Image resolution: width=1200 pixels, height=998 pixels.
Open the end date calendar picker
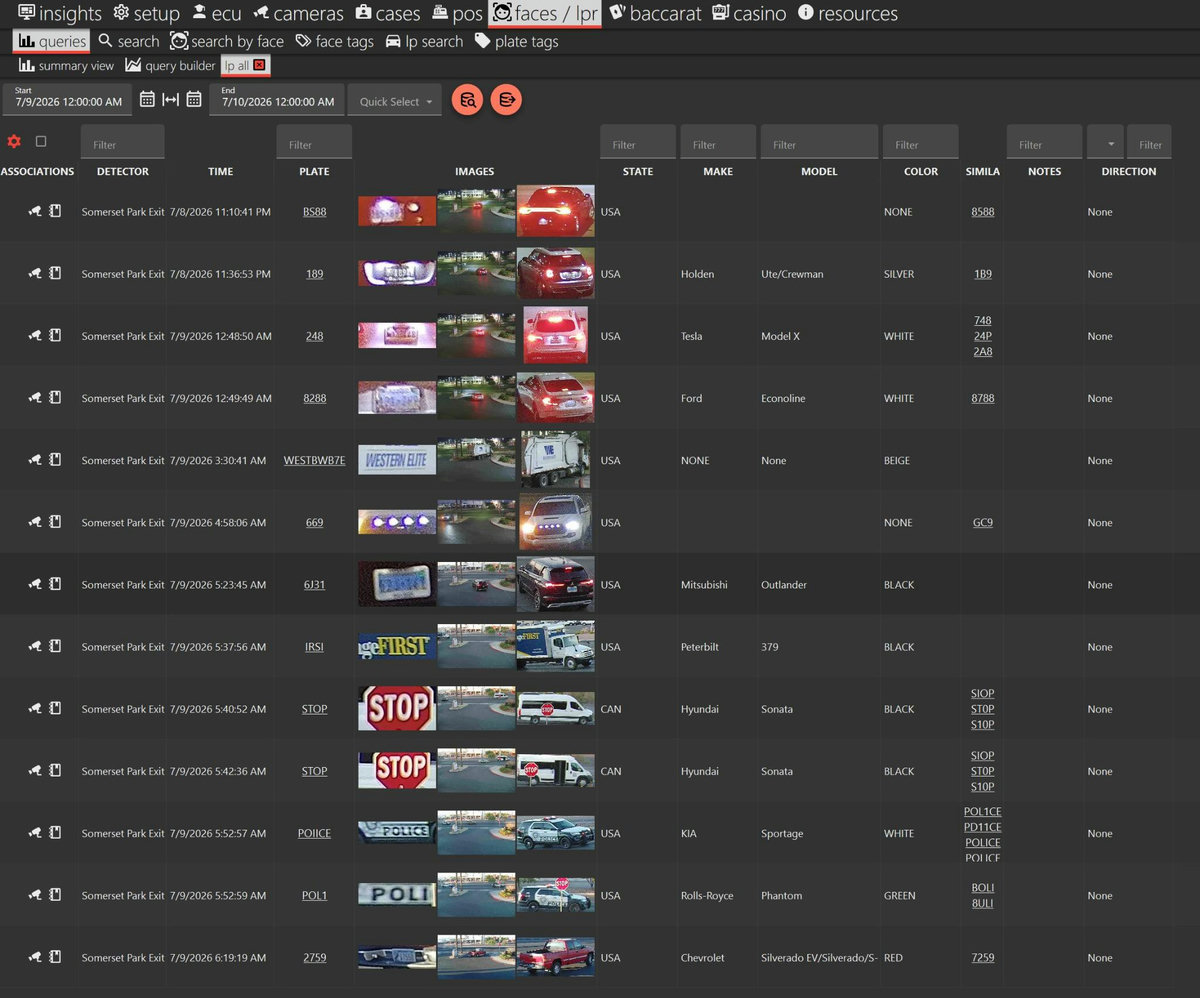[x=194, y=99]
